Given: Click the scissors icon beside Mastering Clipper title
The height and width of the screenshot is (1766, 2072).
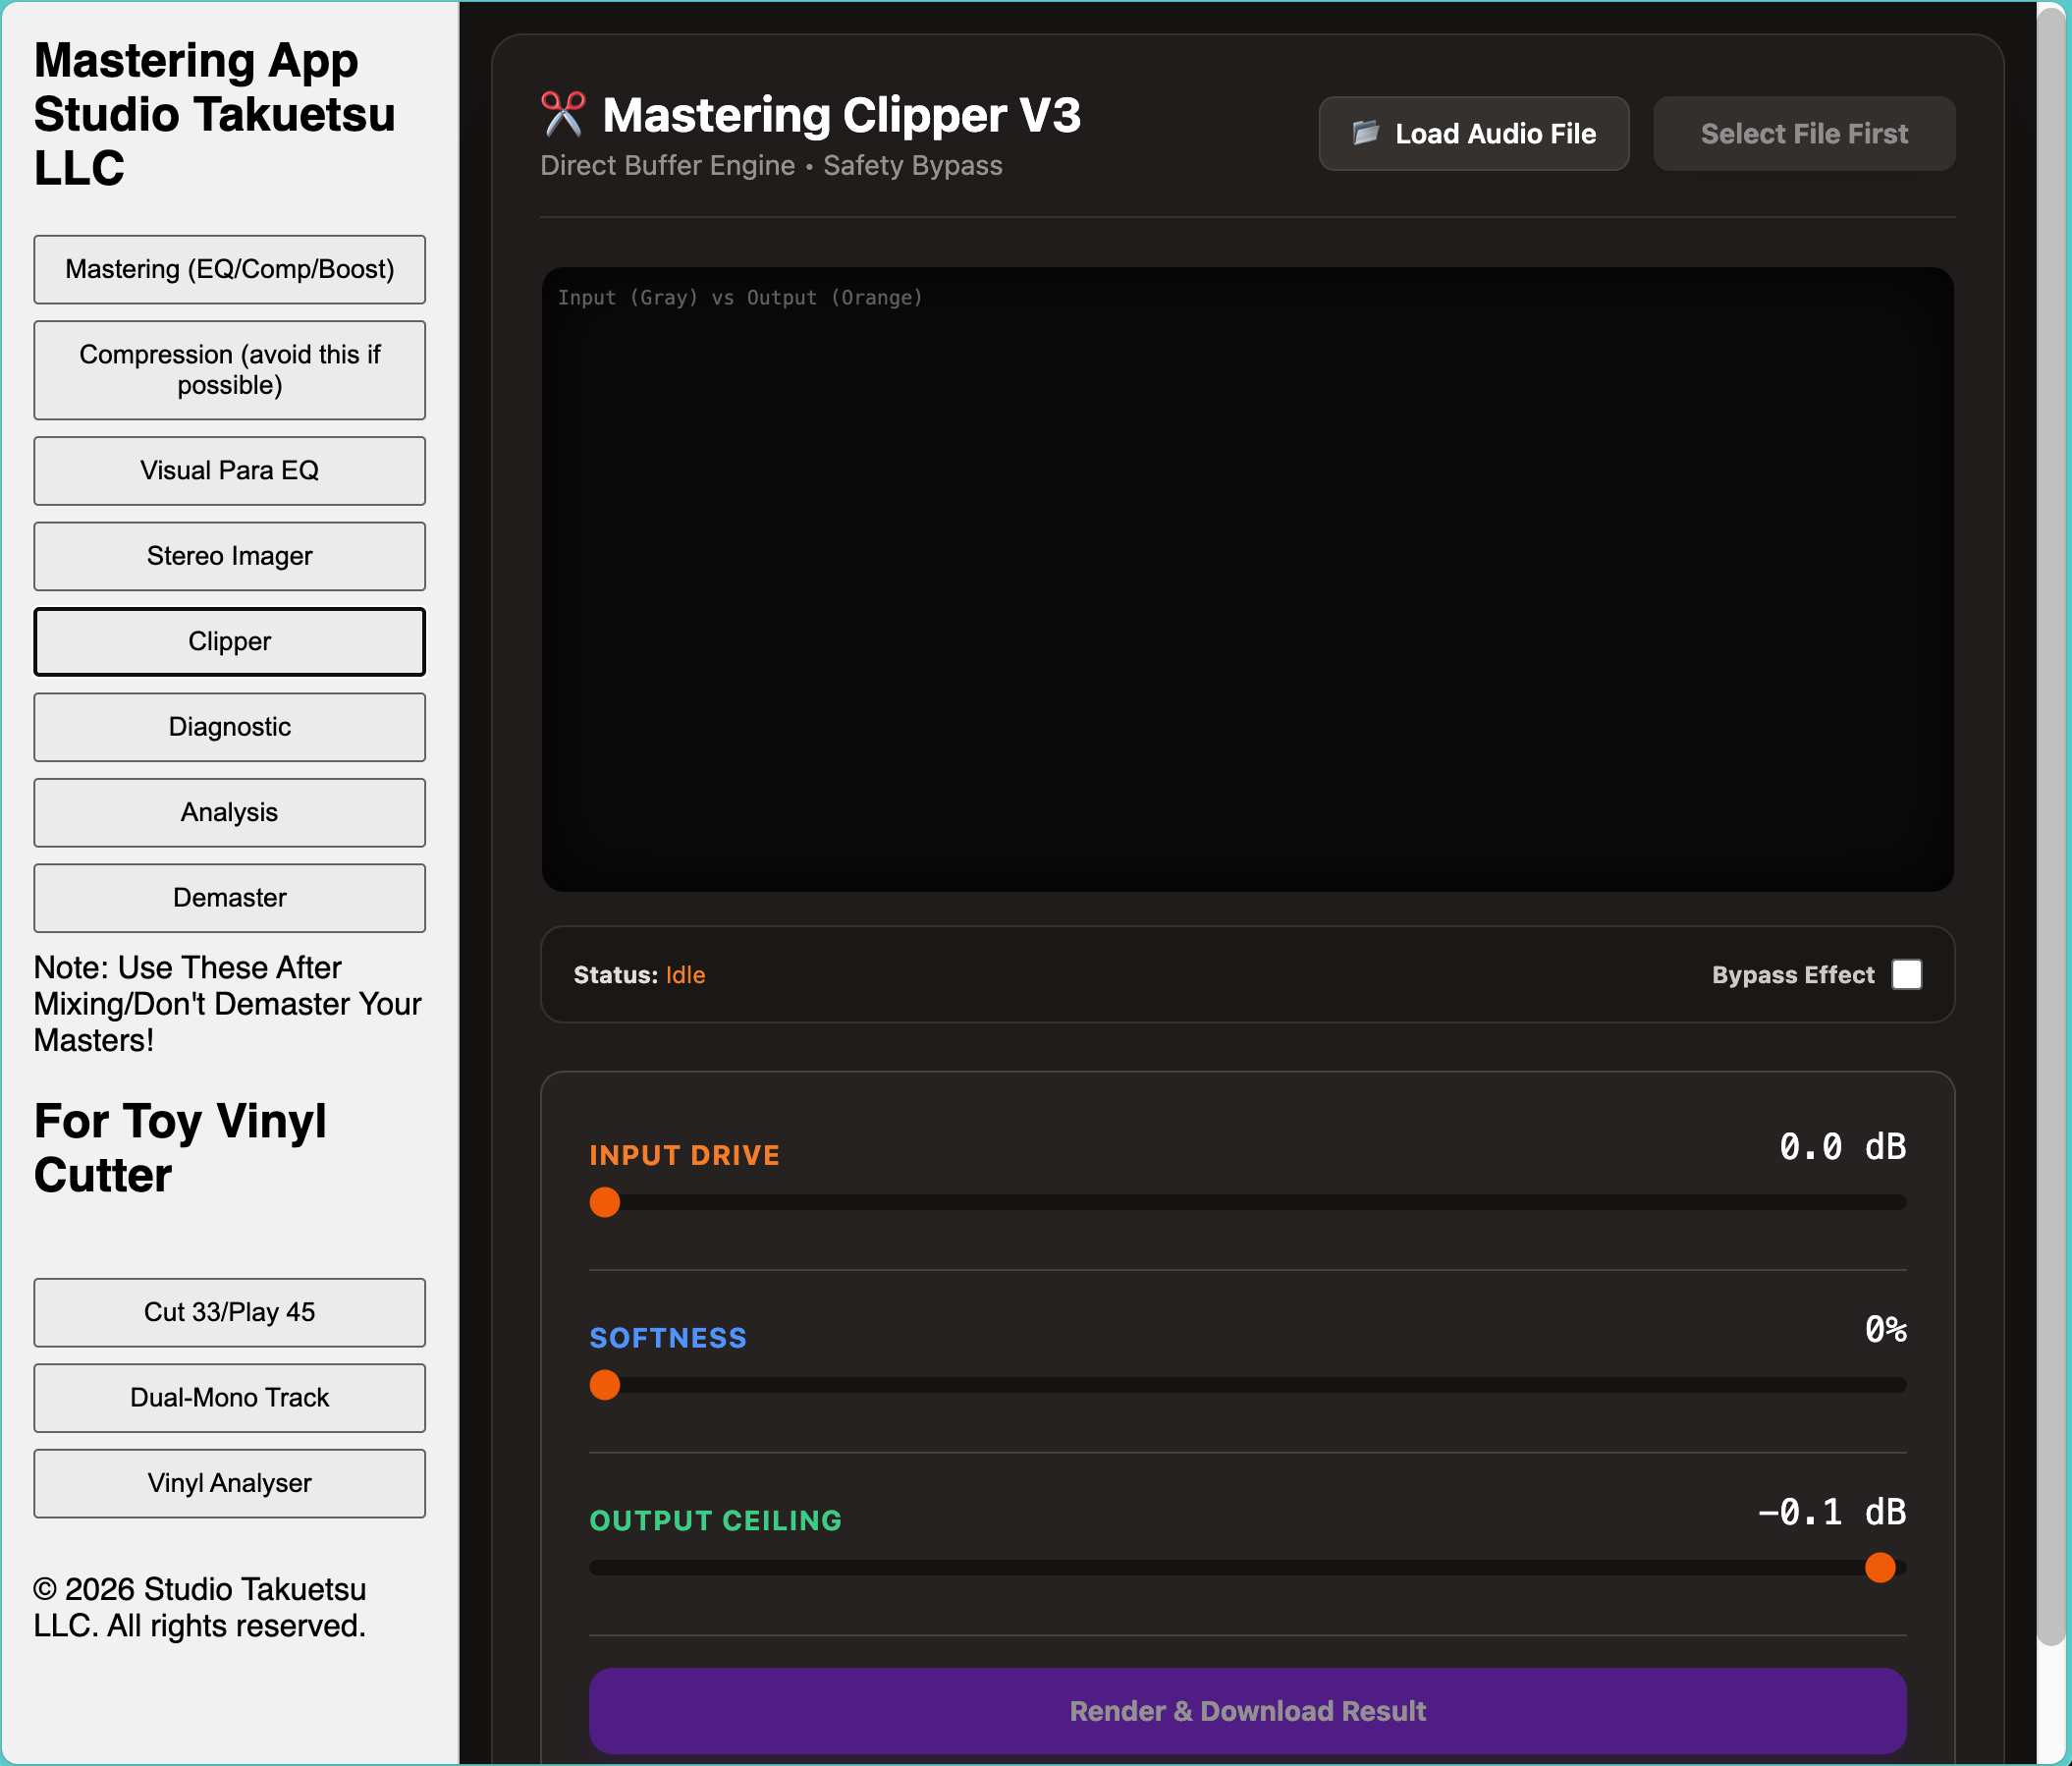Looking at the screenshot, I should pyautogui.click(x=563, y=114).
